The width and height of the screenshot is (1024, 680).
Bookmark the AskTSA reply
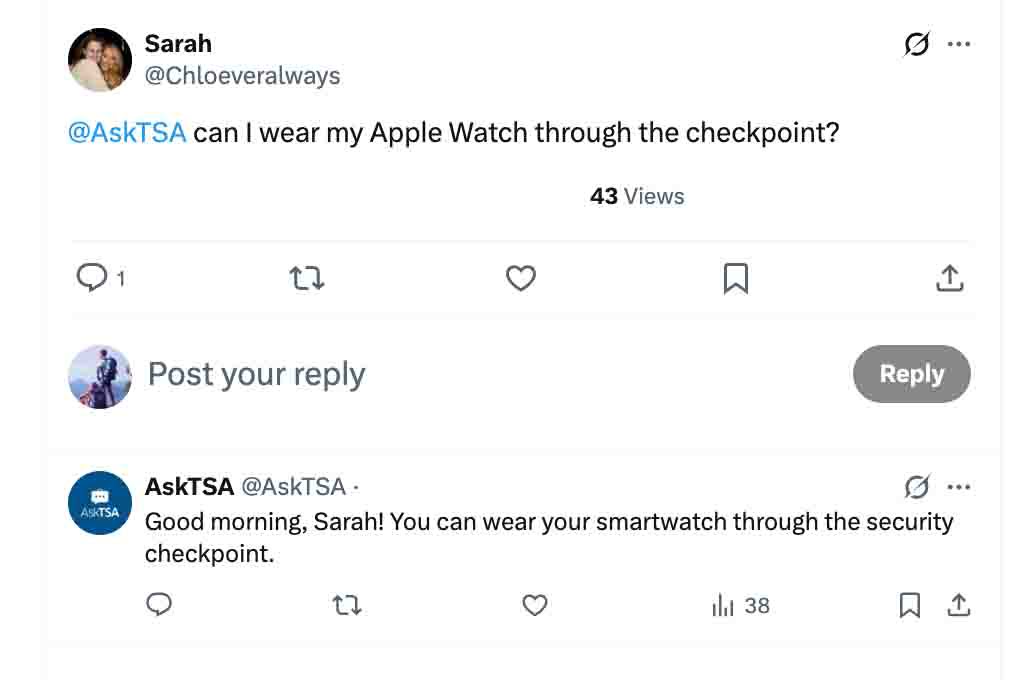pos(909,605)
